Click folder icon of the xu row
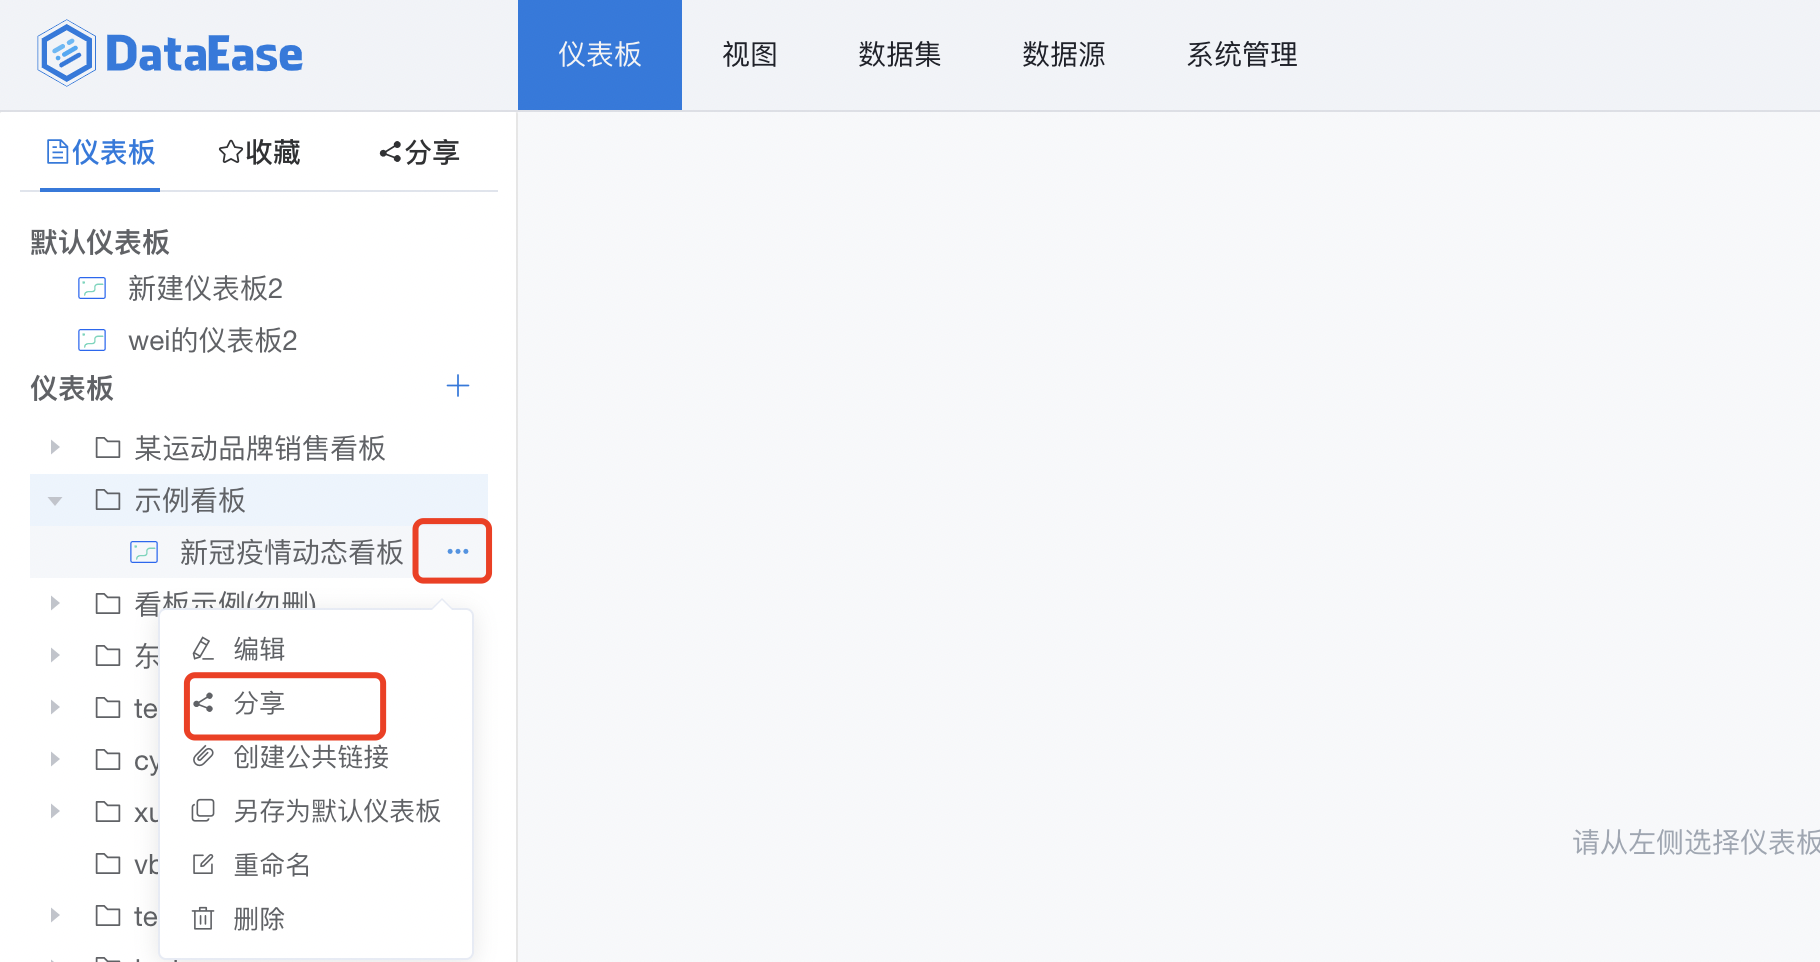This screenshot has width=1820, height=962. click(108, 812)
